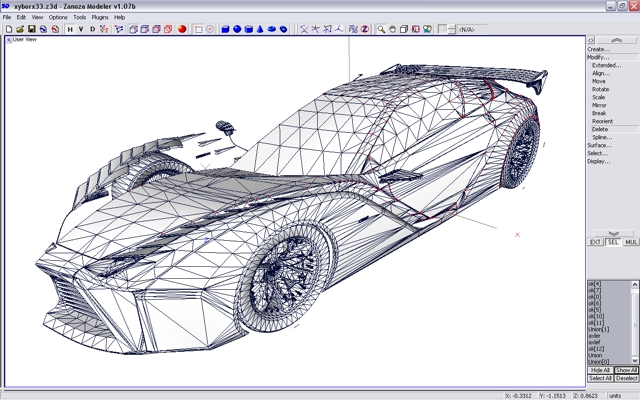This screenshot has width=640, height=400.
Task: Click the Save floppy disk icon
Action: pyautogui.click(x=31, y=29)
